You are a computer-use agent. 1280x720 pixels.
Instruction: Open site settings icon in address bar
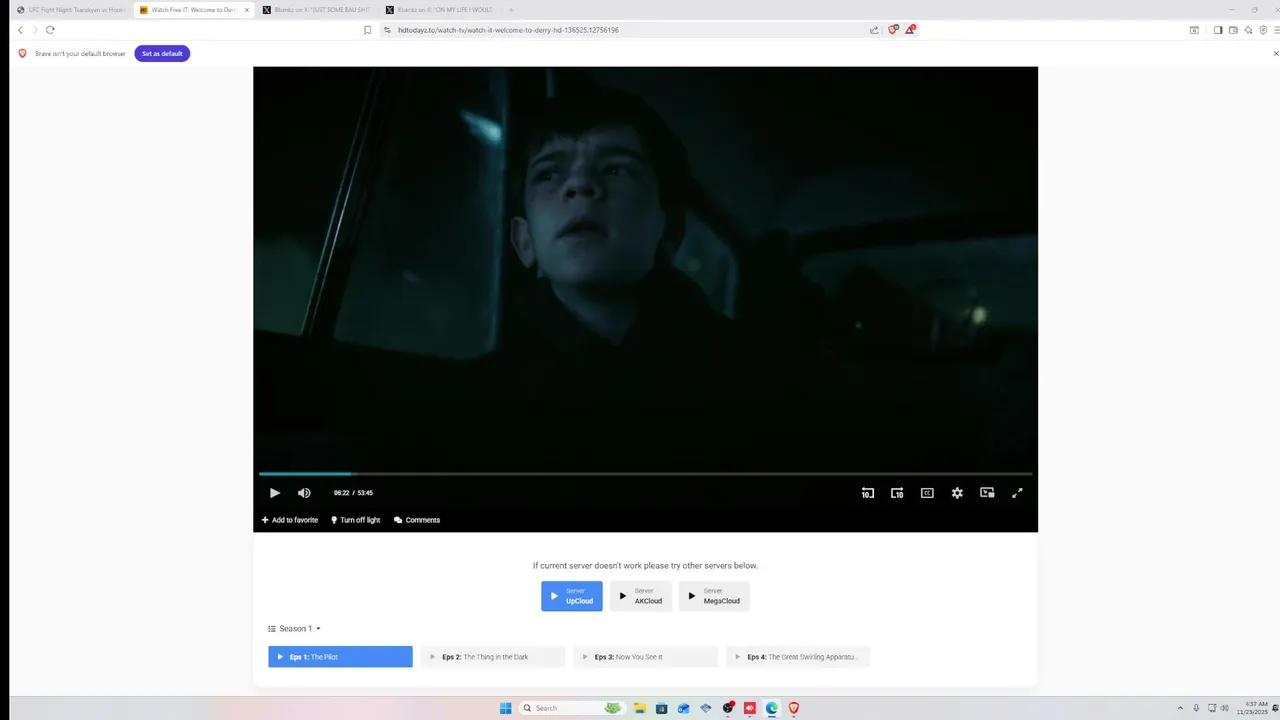pyautogui.click(x=387, y=30)
